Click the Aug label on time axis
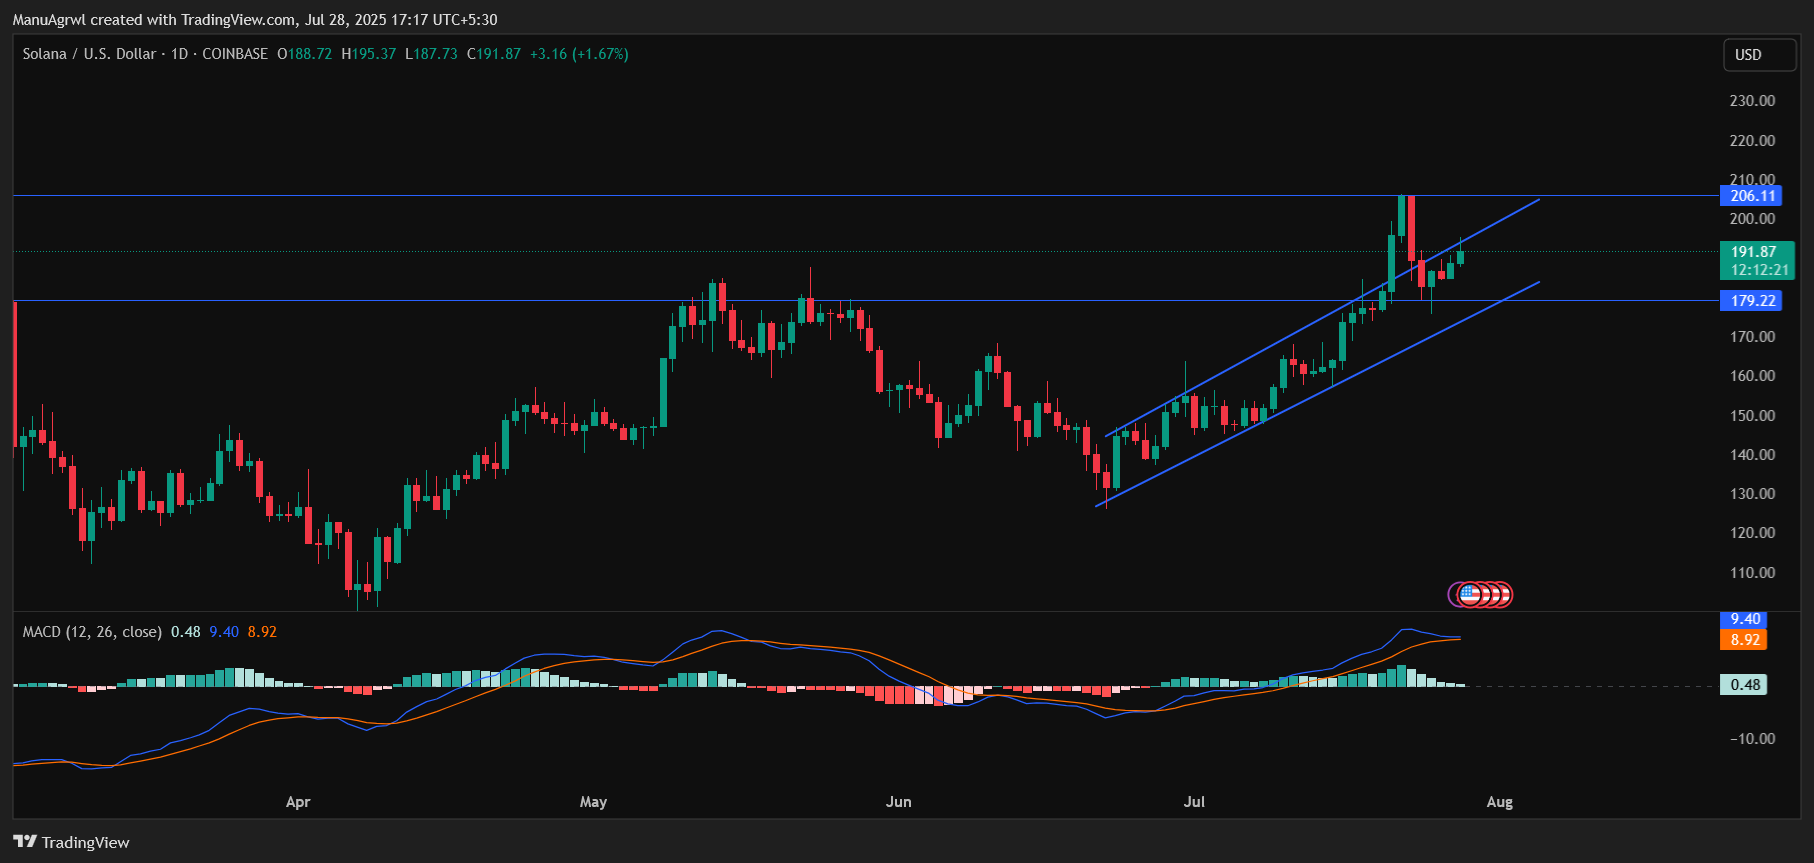The image size is (1814, 863). coord(1499,802)
